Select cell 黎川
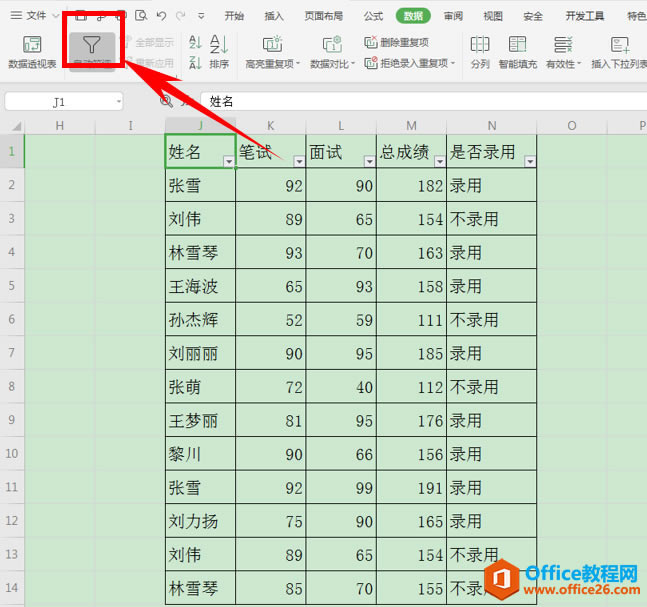The image size is (647, 607). 200,454
